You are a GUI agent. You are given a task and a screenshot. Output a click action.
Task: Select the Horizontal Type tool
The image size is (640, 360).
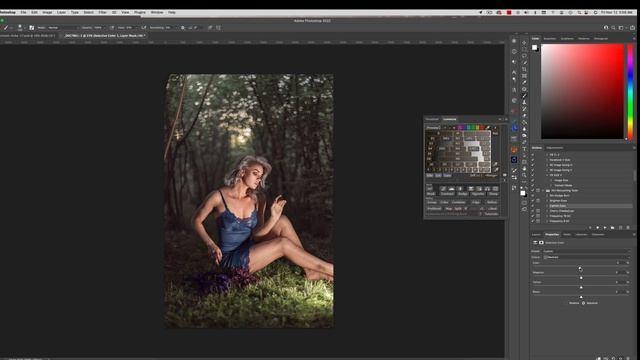[524, 149]
